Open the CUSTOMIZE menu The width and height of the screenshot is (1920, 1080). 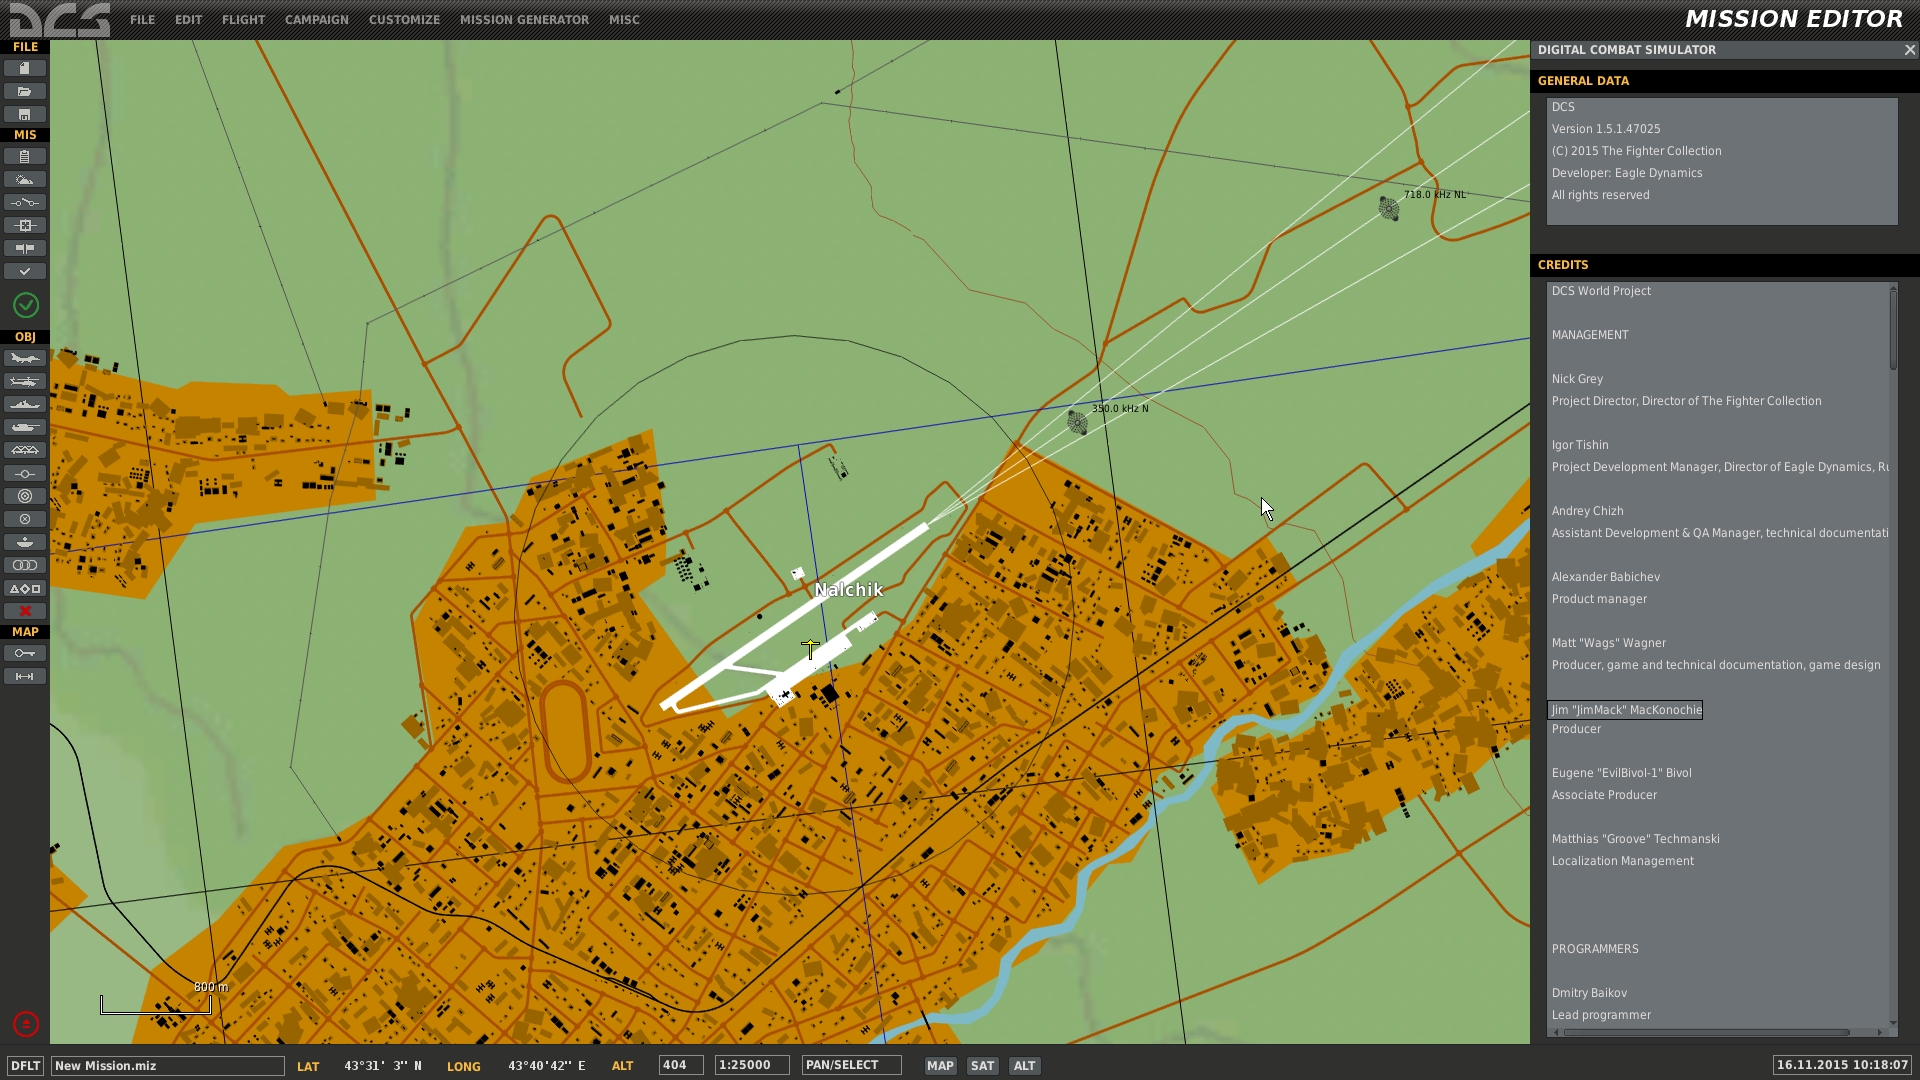click(x=404, y=19)
